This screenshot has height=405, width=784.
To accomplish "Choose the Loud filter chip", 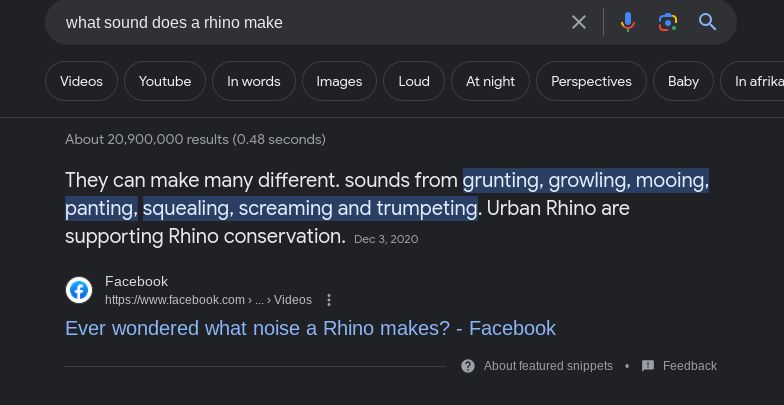I will pyautogui.click(x=414, y=82).
